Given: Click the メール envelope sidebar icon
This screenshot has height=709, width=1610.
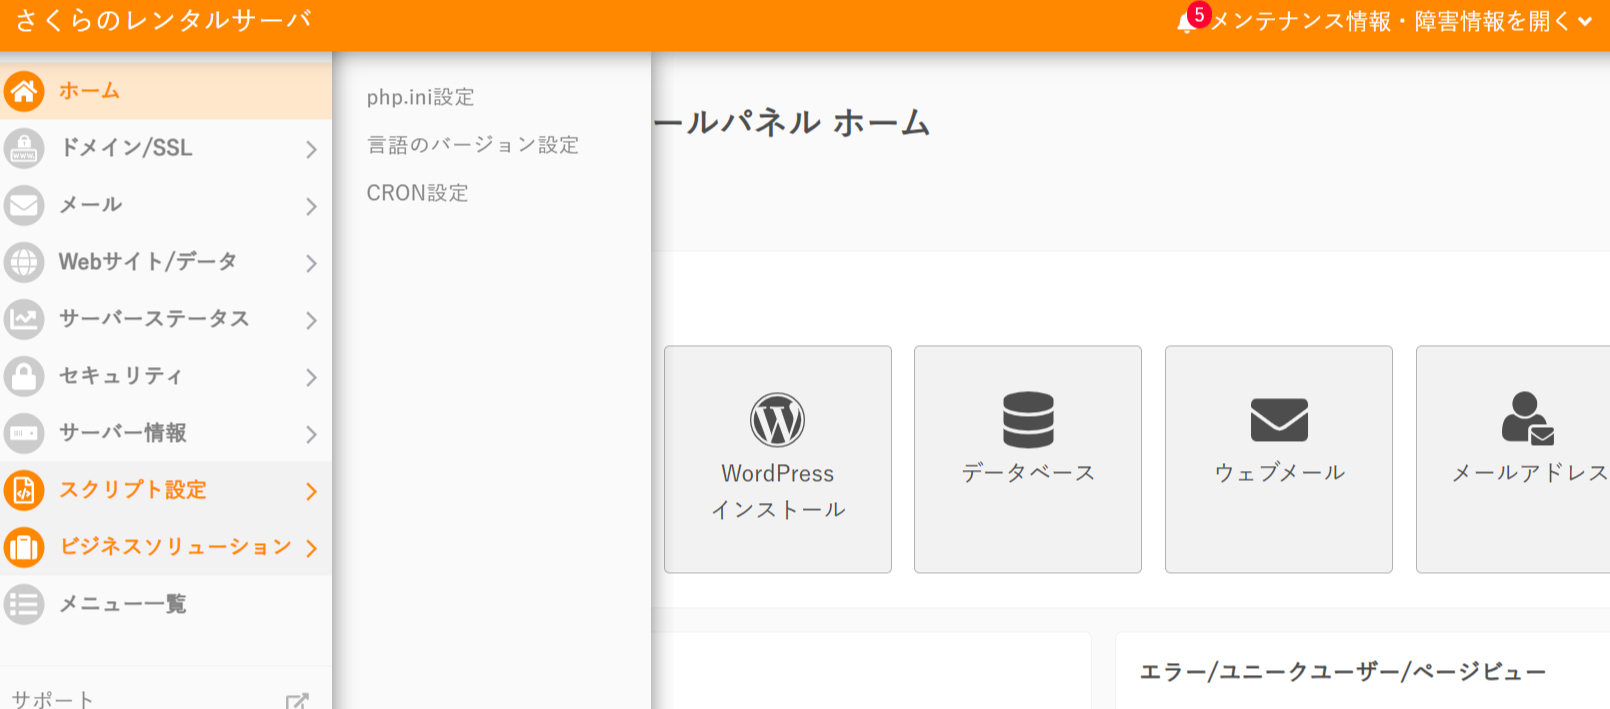Looking at the screenshot, I should point(24,205).
